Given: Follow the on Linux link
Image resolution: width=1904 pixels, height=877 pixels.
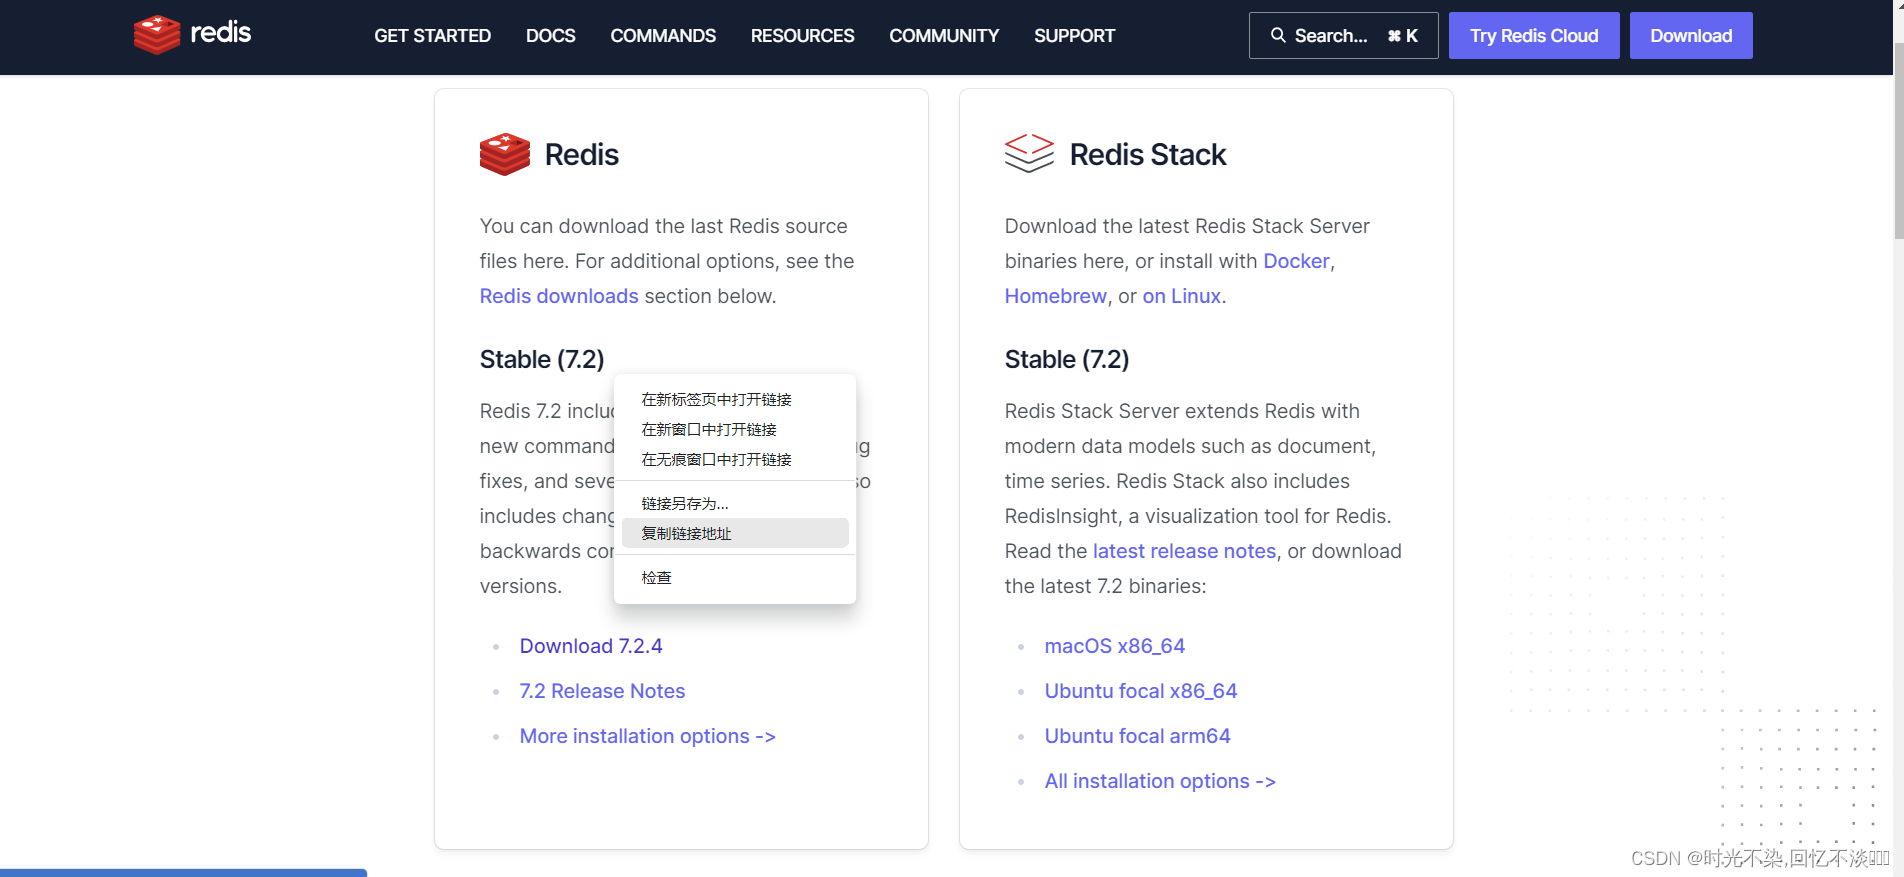Looking at the screenshot, I should (1182, 296).
